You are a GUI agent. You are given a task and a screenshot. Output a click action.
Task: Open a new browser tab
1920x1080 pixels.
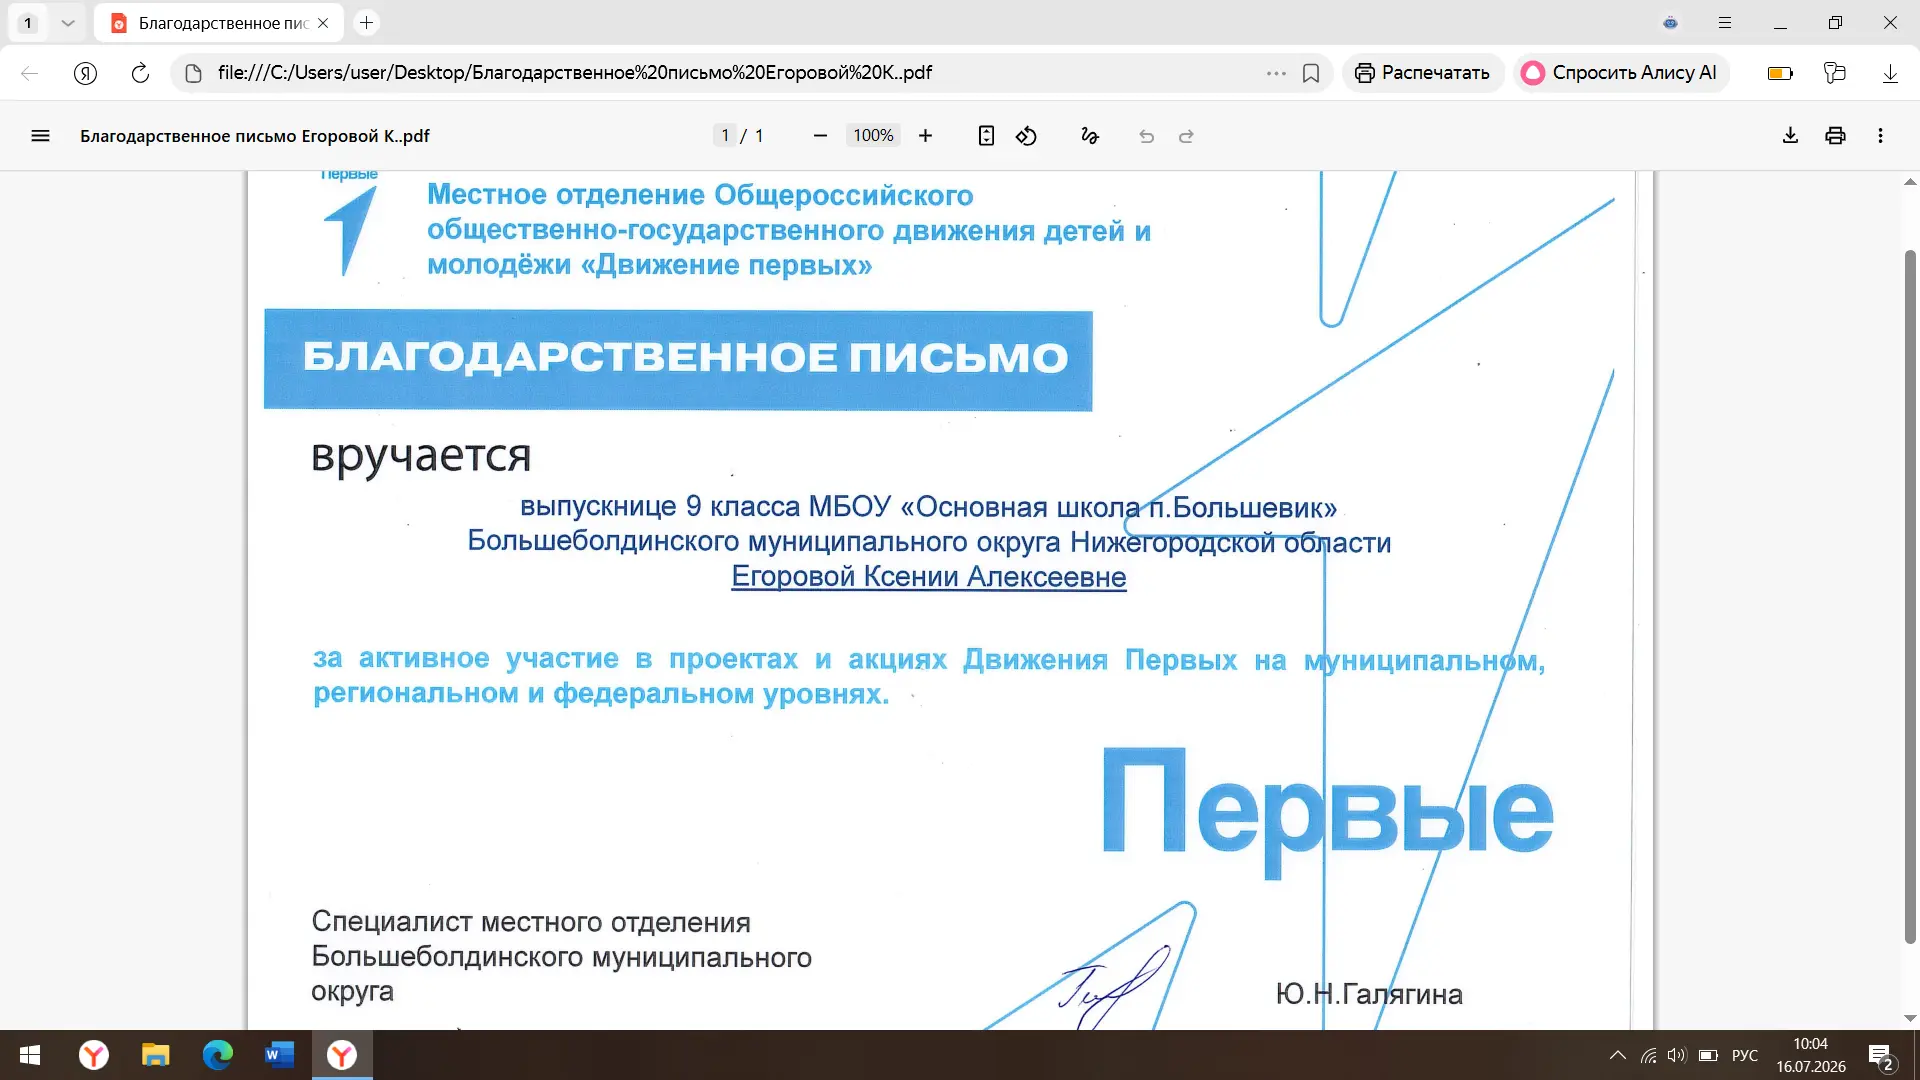point(367,22)
